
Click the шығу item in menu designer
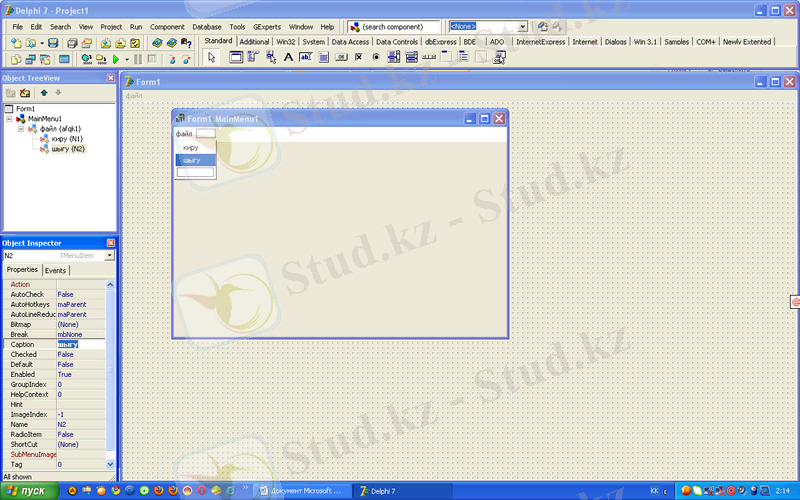coord(195,160)
